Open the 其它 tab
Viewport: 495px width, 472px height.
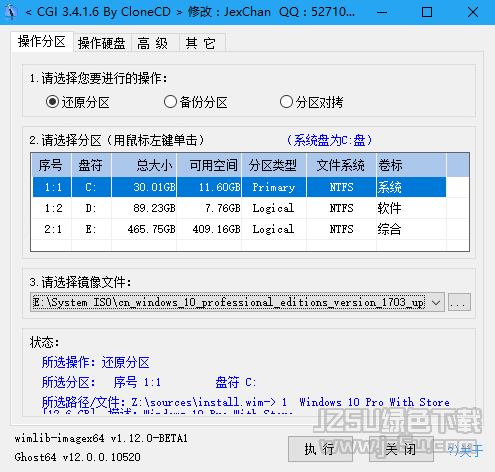[203, 43]
